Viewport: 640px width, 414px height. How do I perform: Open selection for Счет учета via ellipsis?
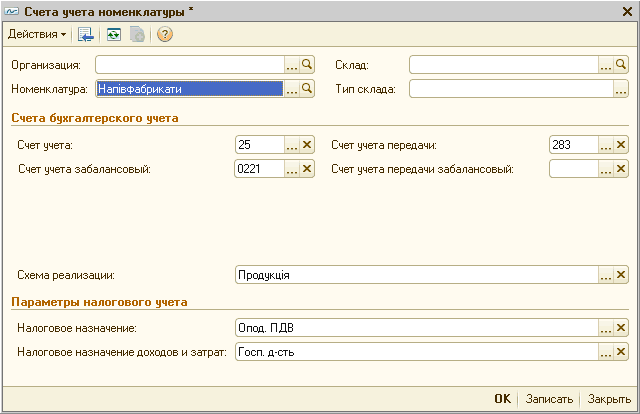[291, 145]
